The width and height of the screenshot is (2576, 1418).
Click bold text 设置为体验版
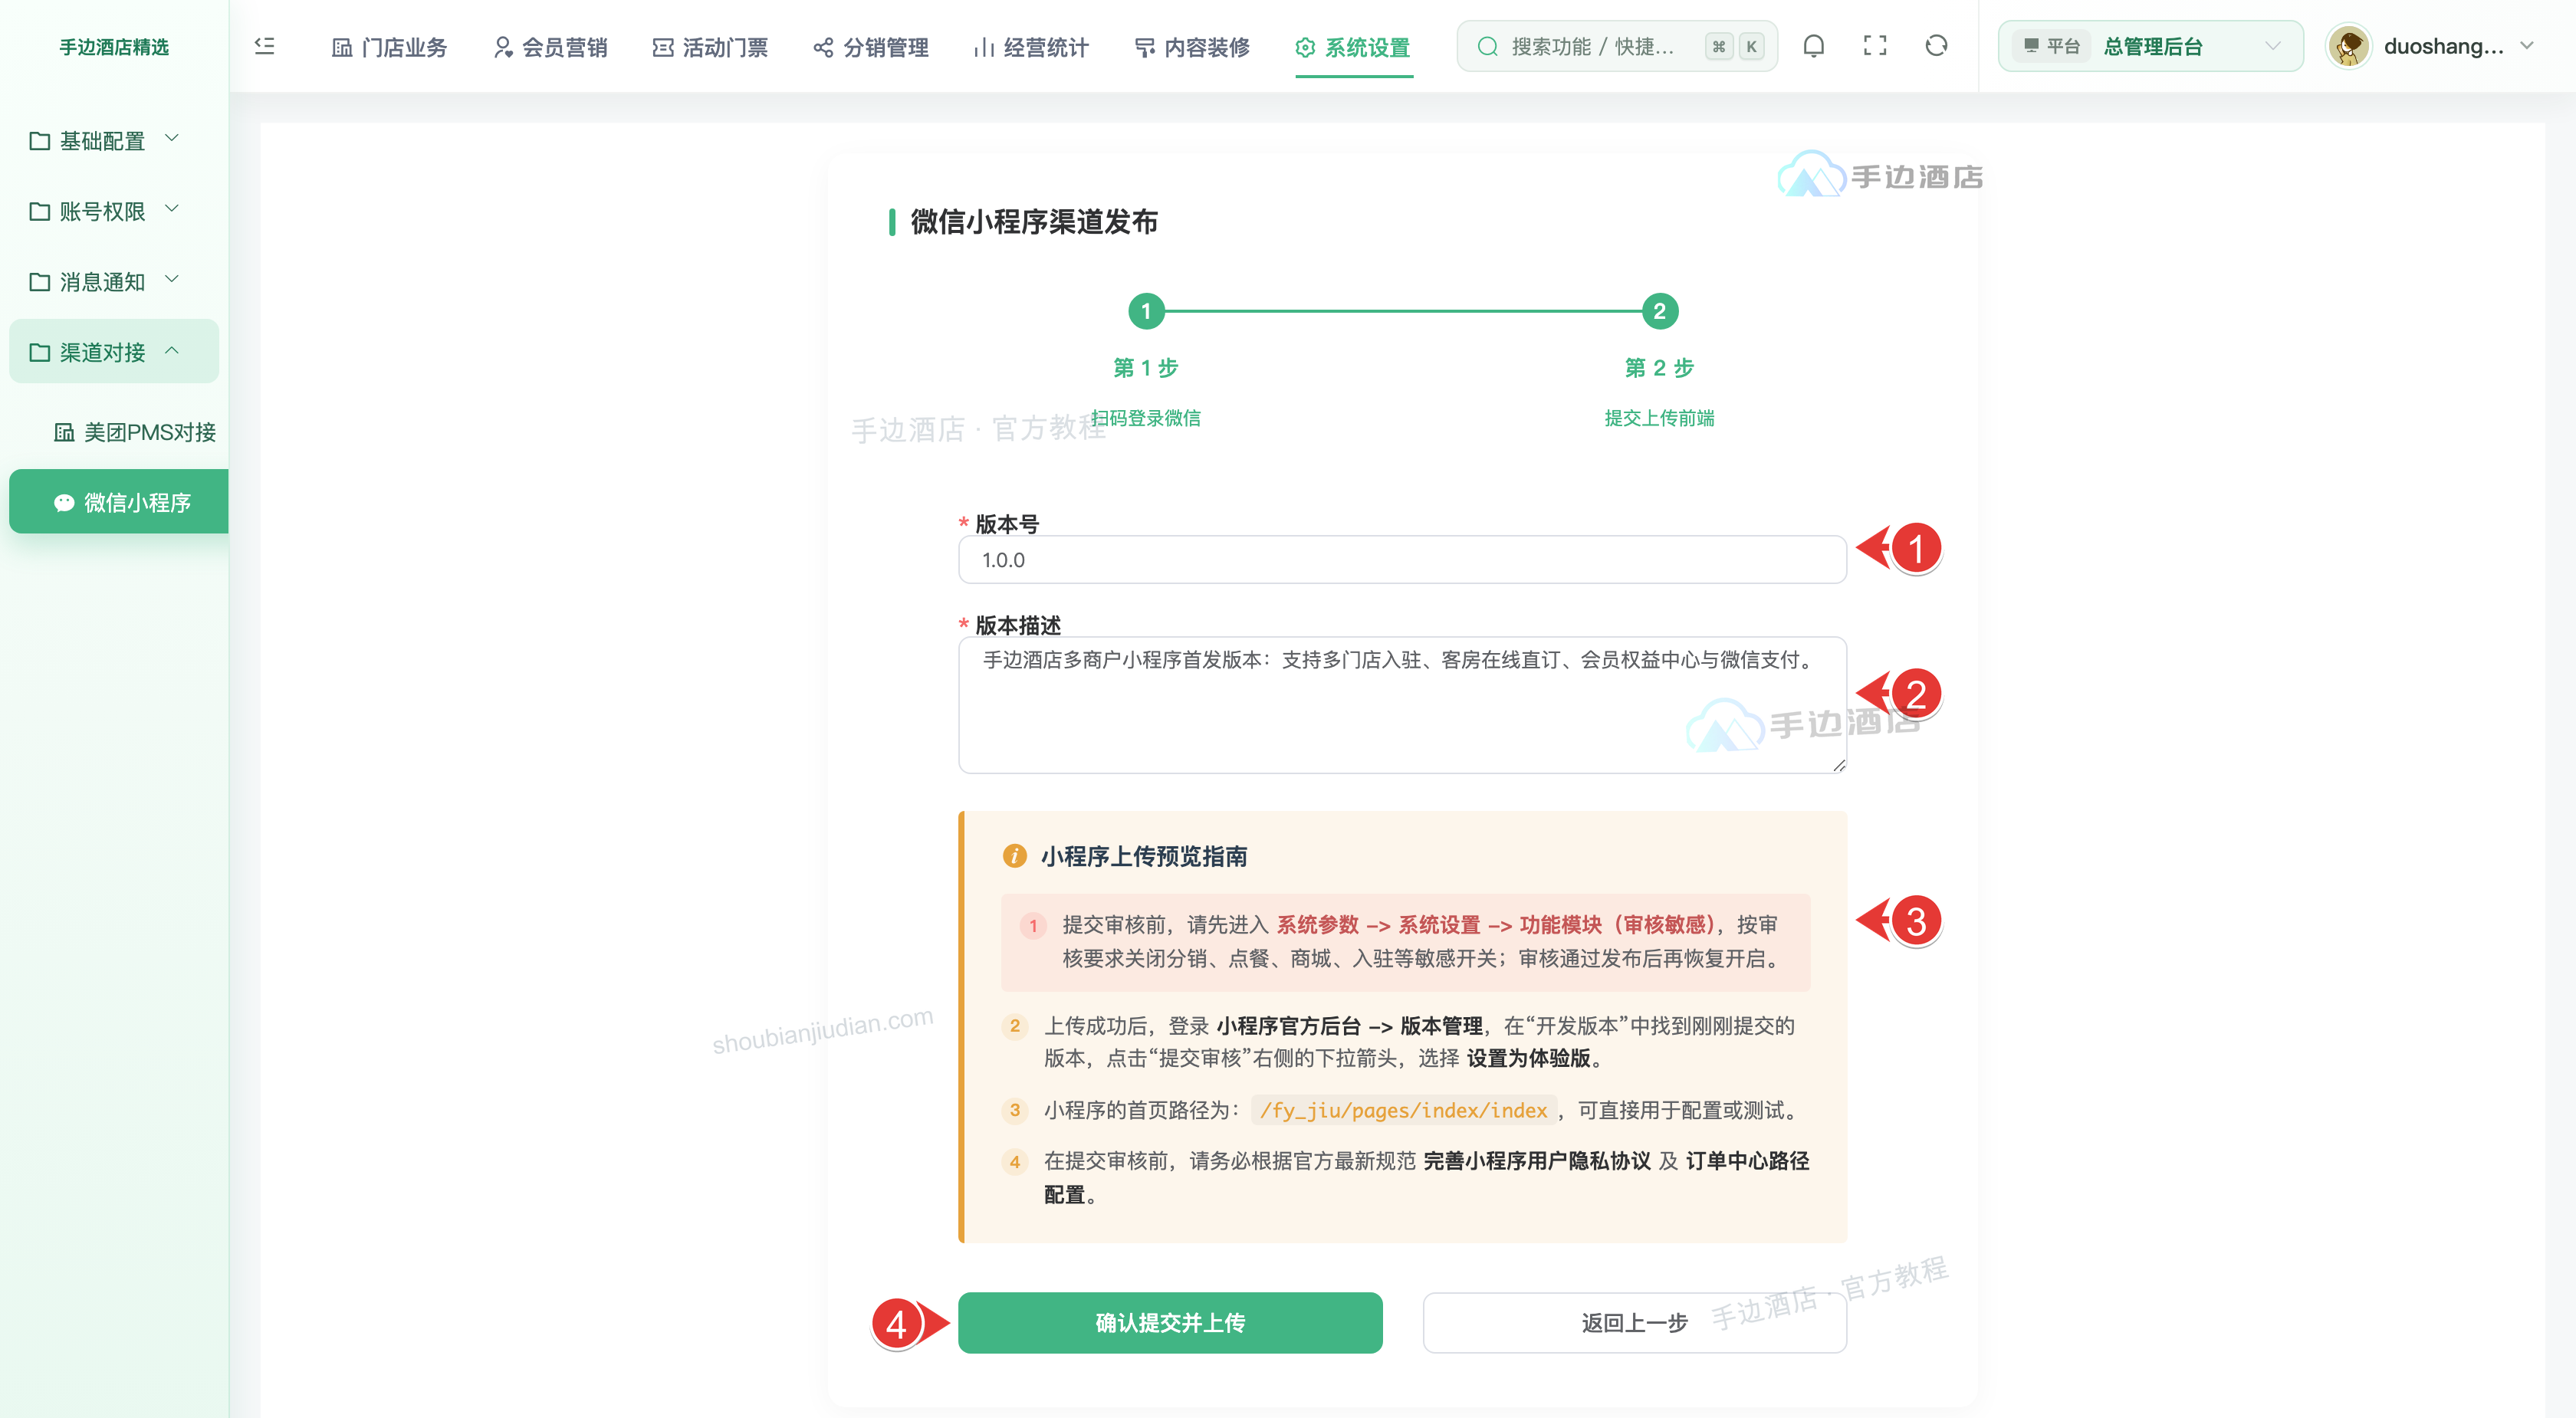coord(1528,1058)
